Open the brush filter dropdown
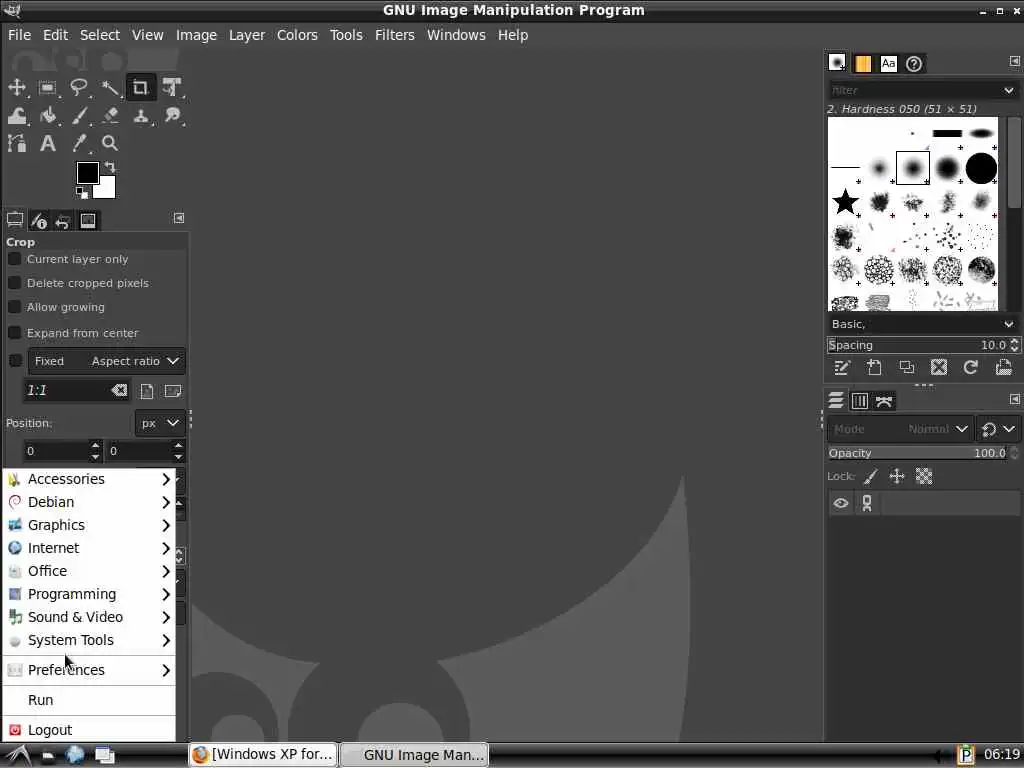The width and height of the screenshot is (1024, 768). point(1009,90)
